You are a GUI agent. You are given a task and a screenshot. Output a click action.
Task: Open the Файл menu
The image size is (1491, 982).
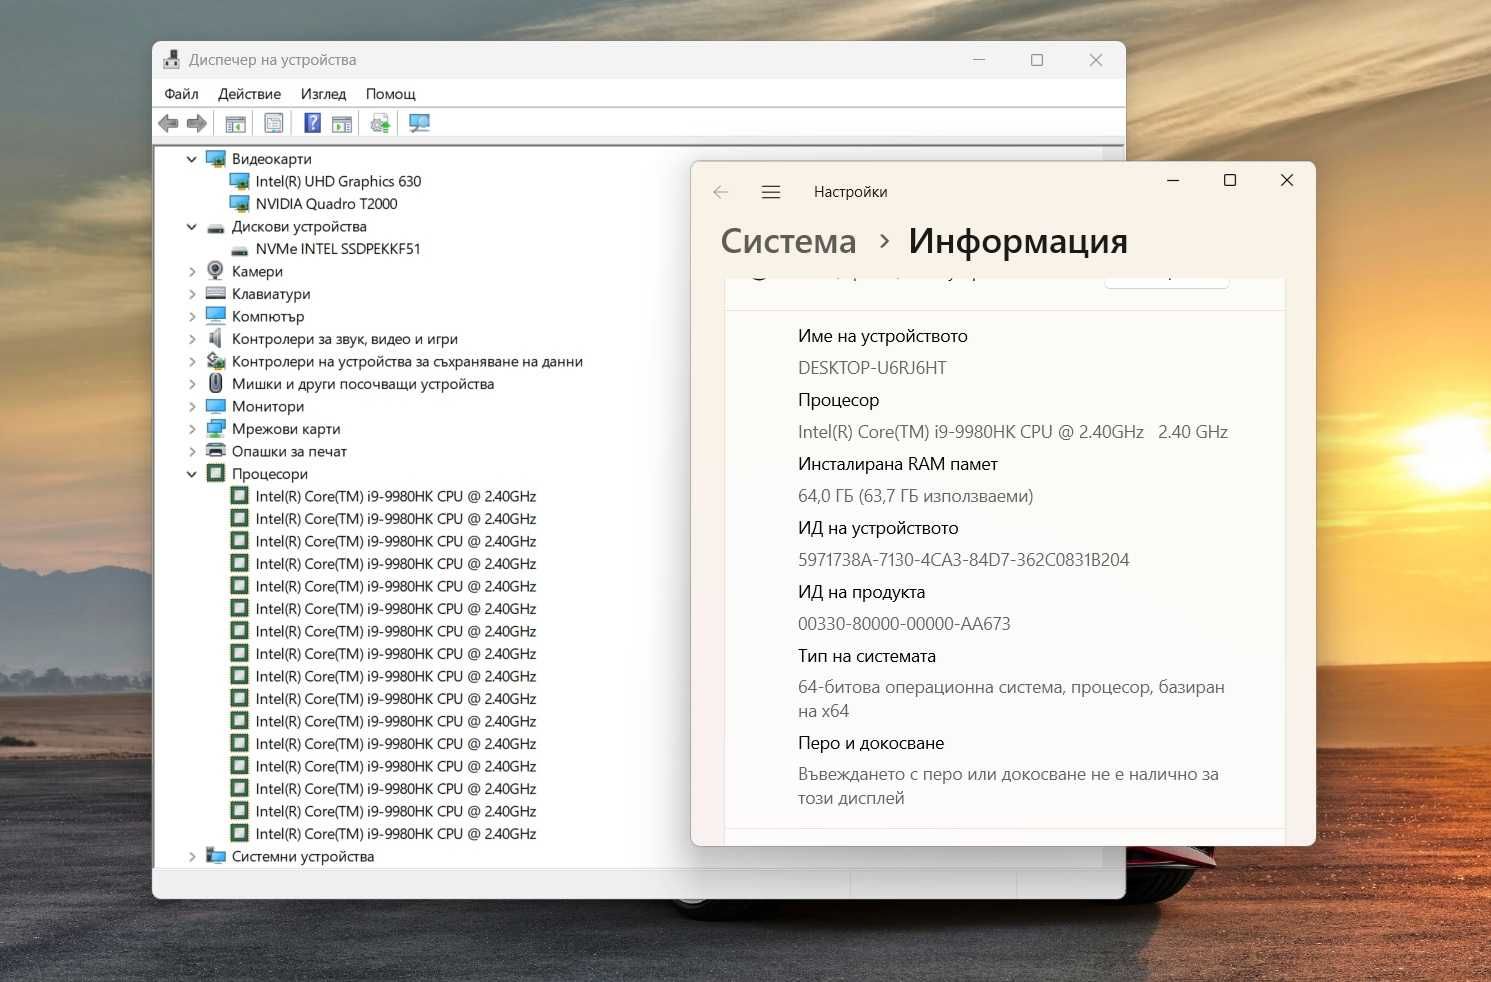pyautogui.click(x=181, y=94)
